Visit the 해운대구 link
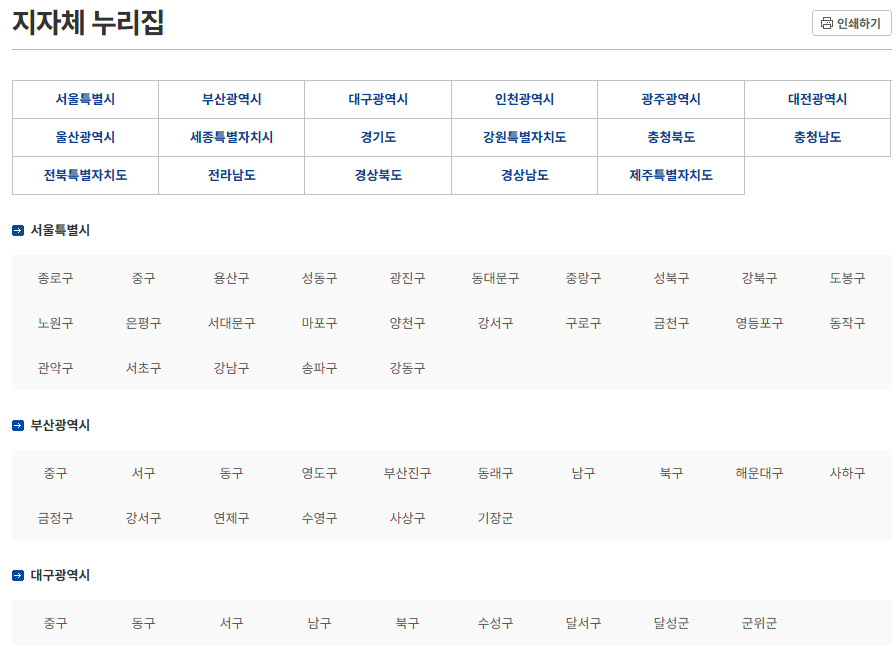The image size is (896, 651). (x=759, y=473)
